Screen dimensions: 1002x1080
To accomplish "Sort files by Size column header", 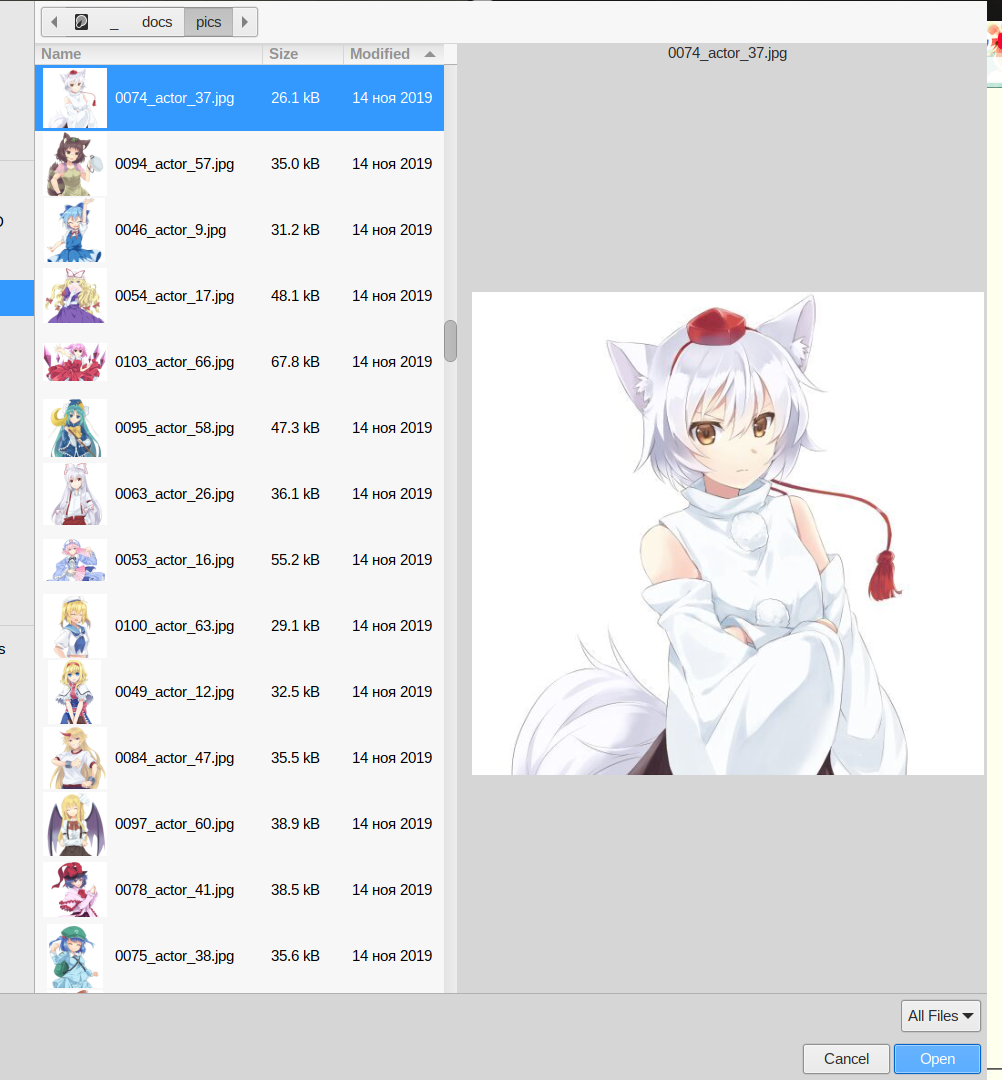I will pos(303,54).
